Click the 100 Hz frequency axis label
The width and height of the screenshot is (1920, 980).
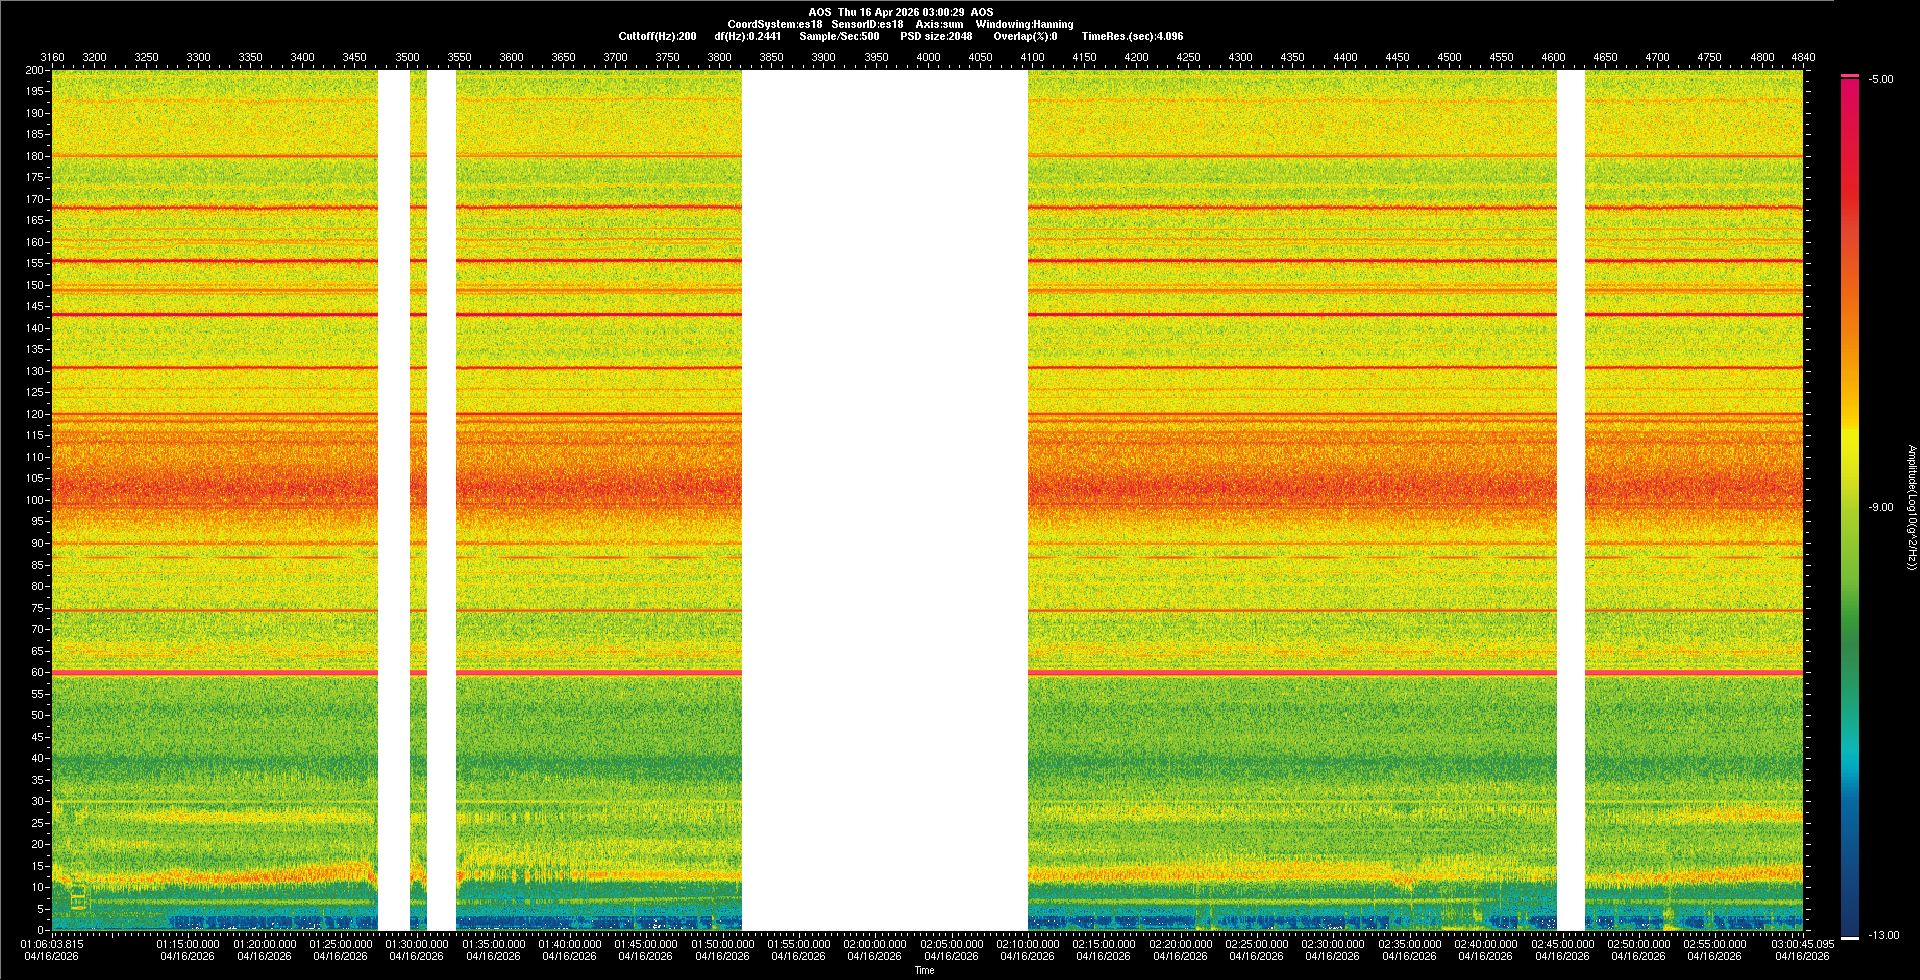click(x=35, y=500)
